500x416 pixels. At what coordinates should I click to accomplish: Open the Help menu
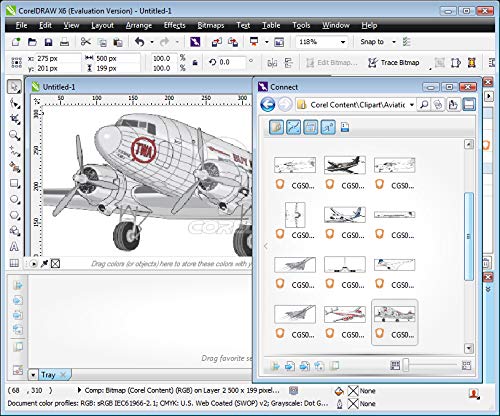click(x=369, y=25)
